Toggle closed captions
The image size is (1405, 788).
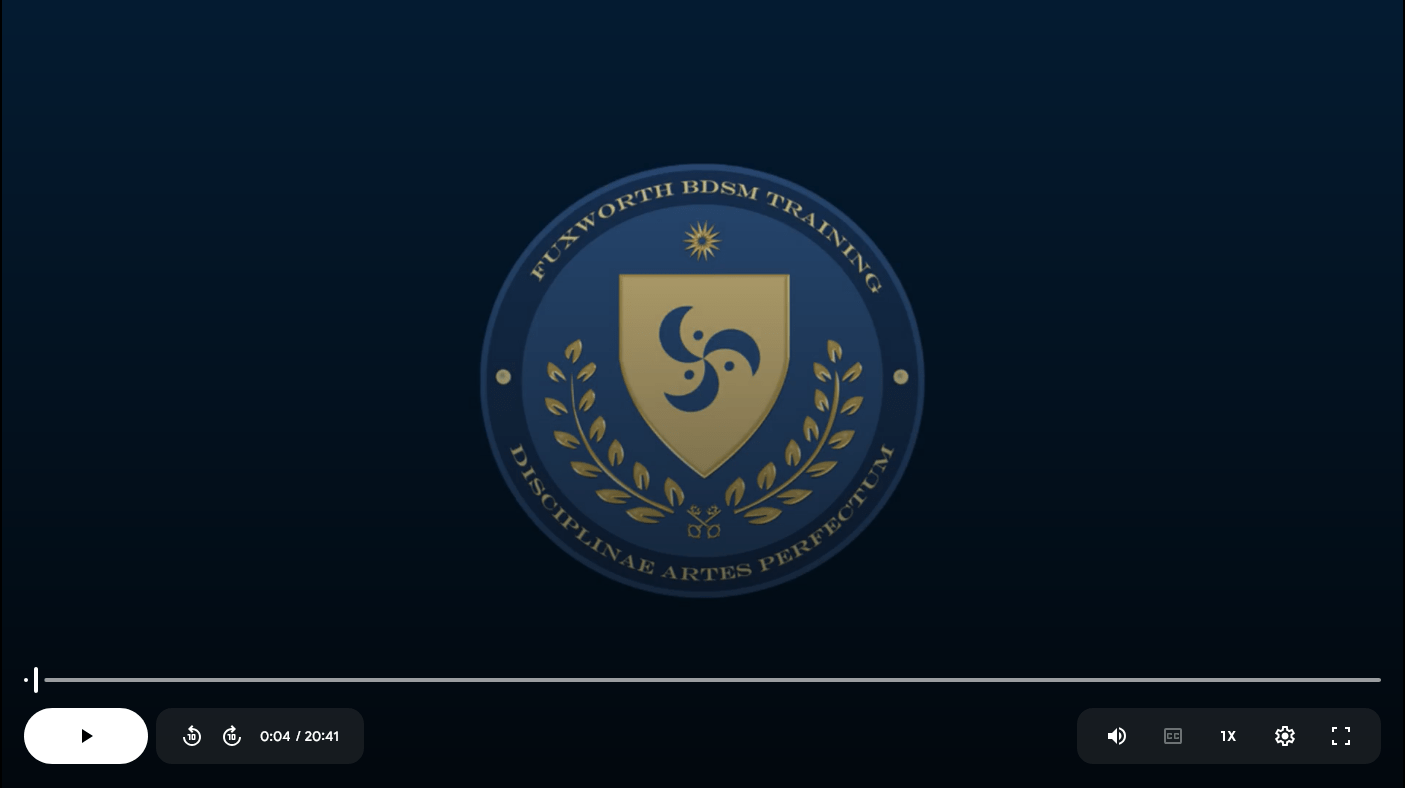click(x=1173, y=736)
